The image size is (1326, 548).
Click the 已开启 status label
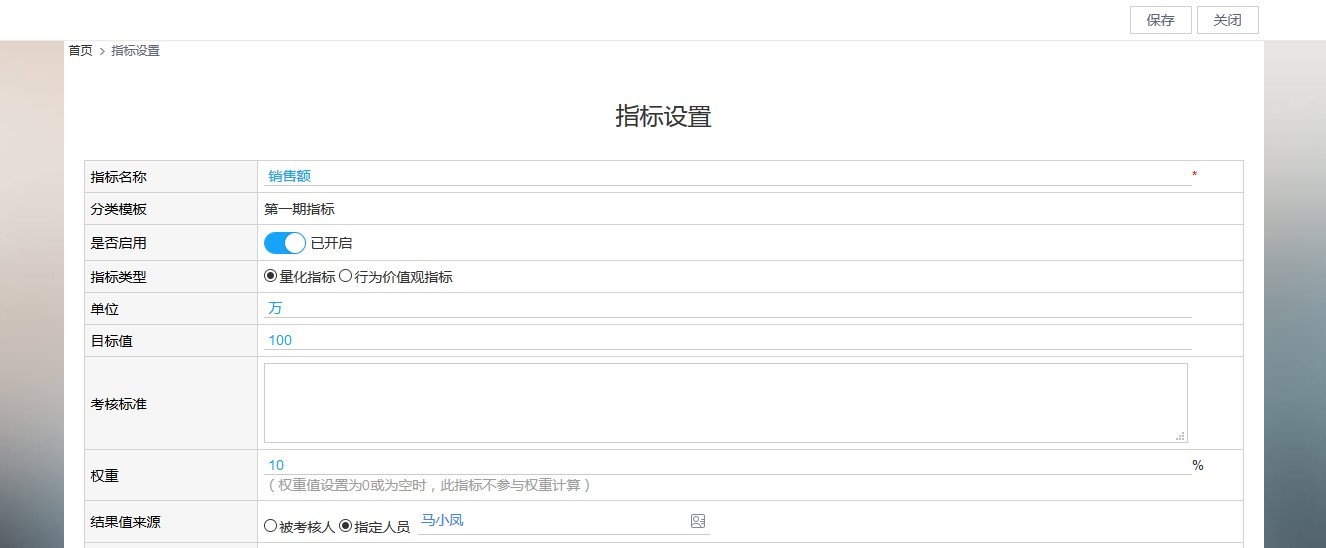(331, 243)
